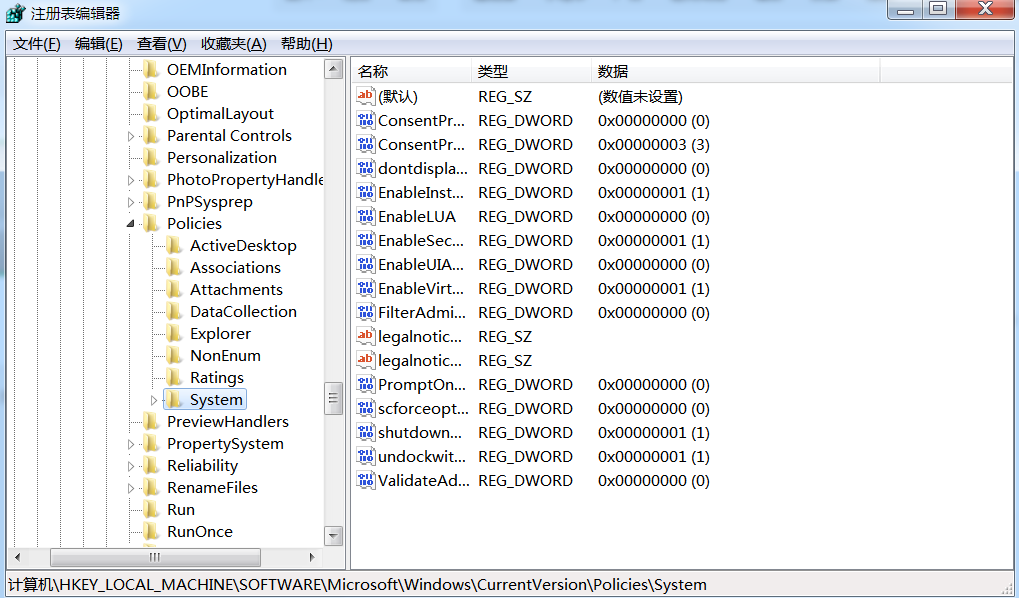
Task: Sort values by the 名称 column header
Action: (410, 71)
